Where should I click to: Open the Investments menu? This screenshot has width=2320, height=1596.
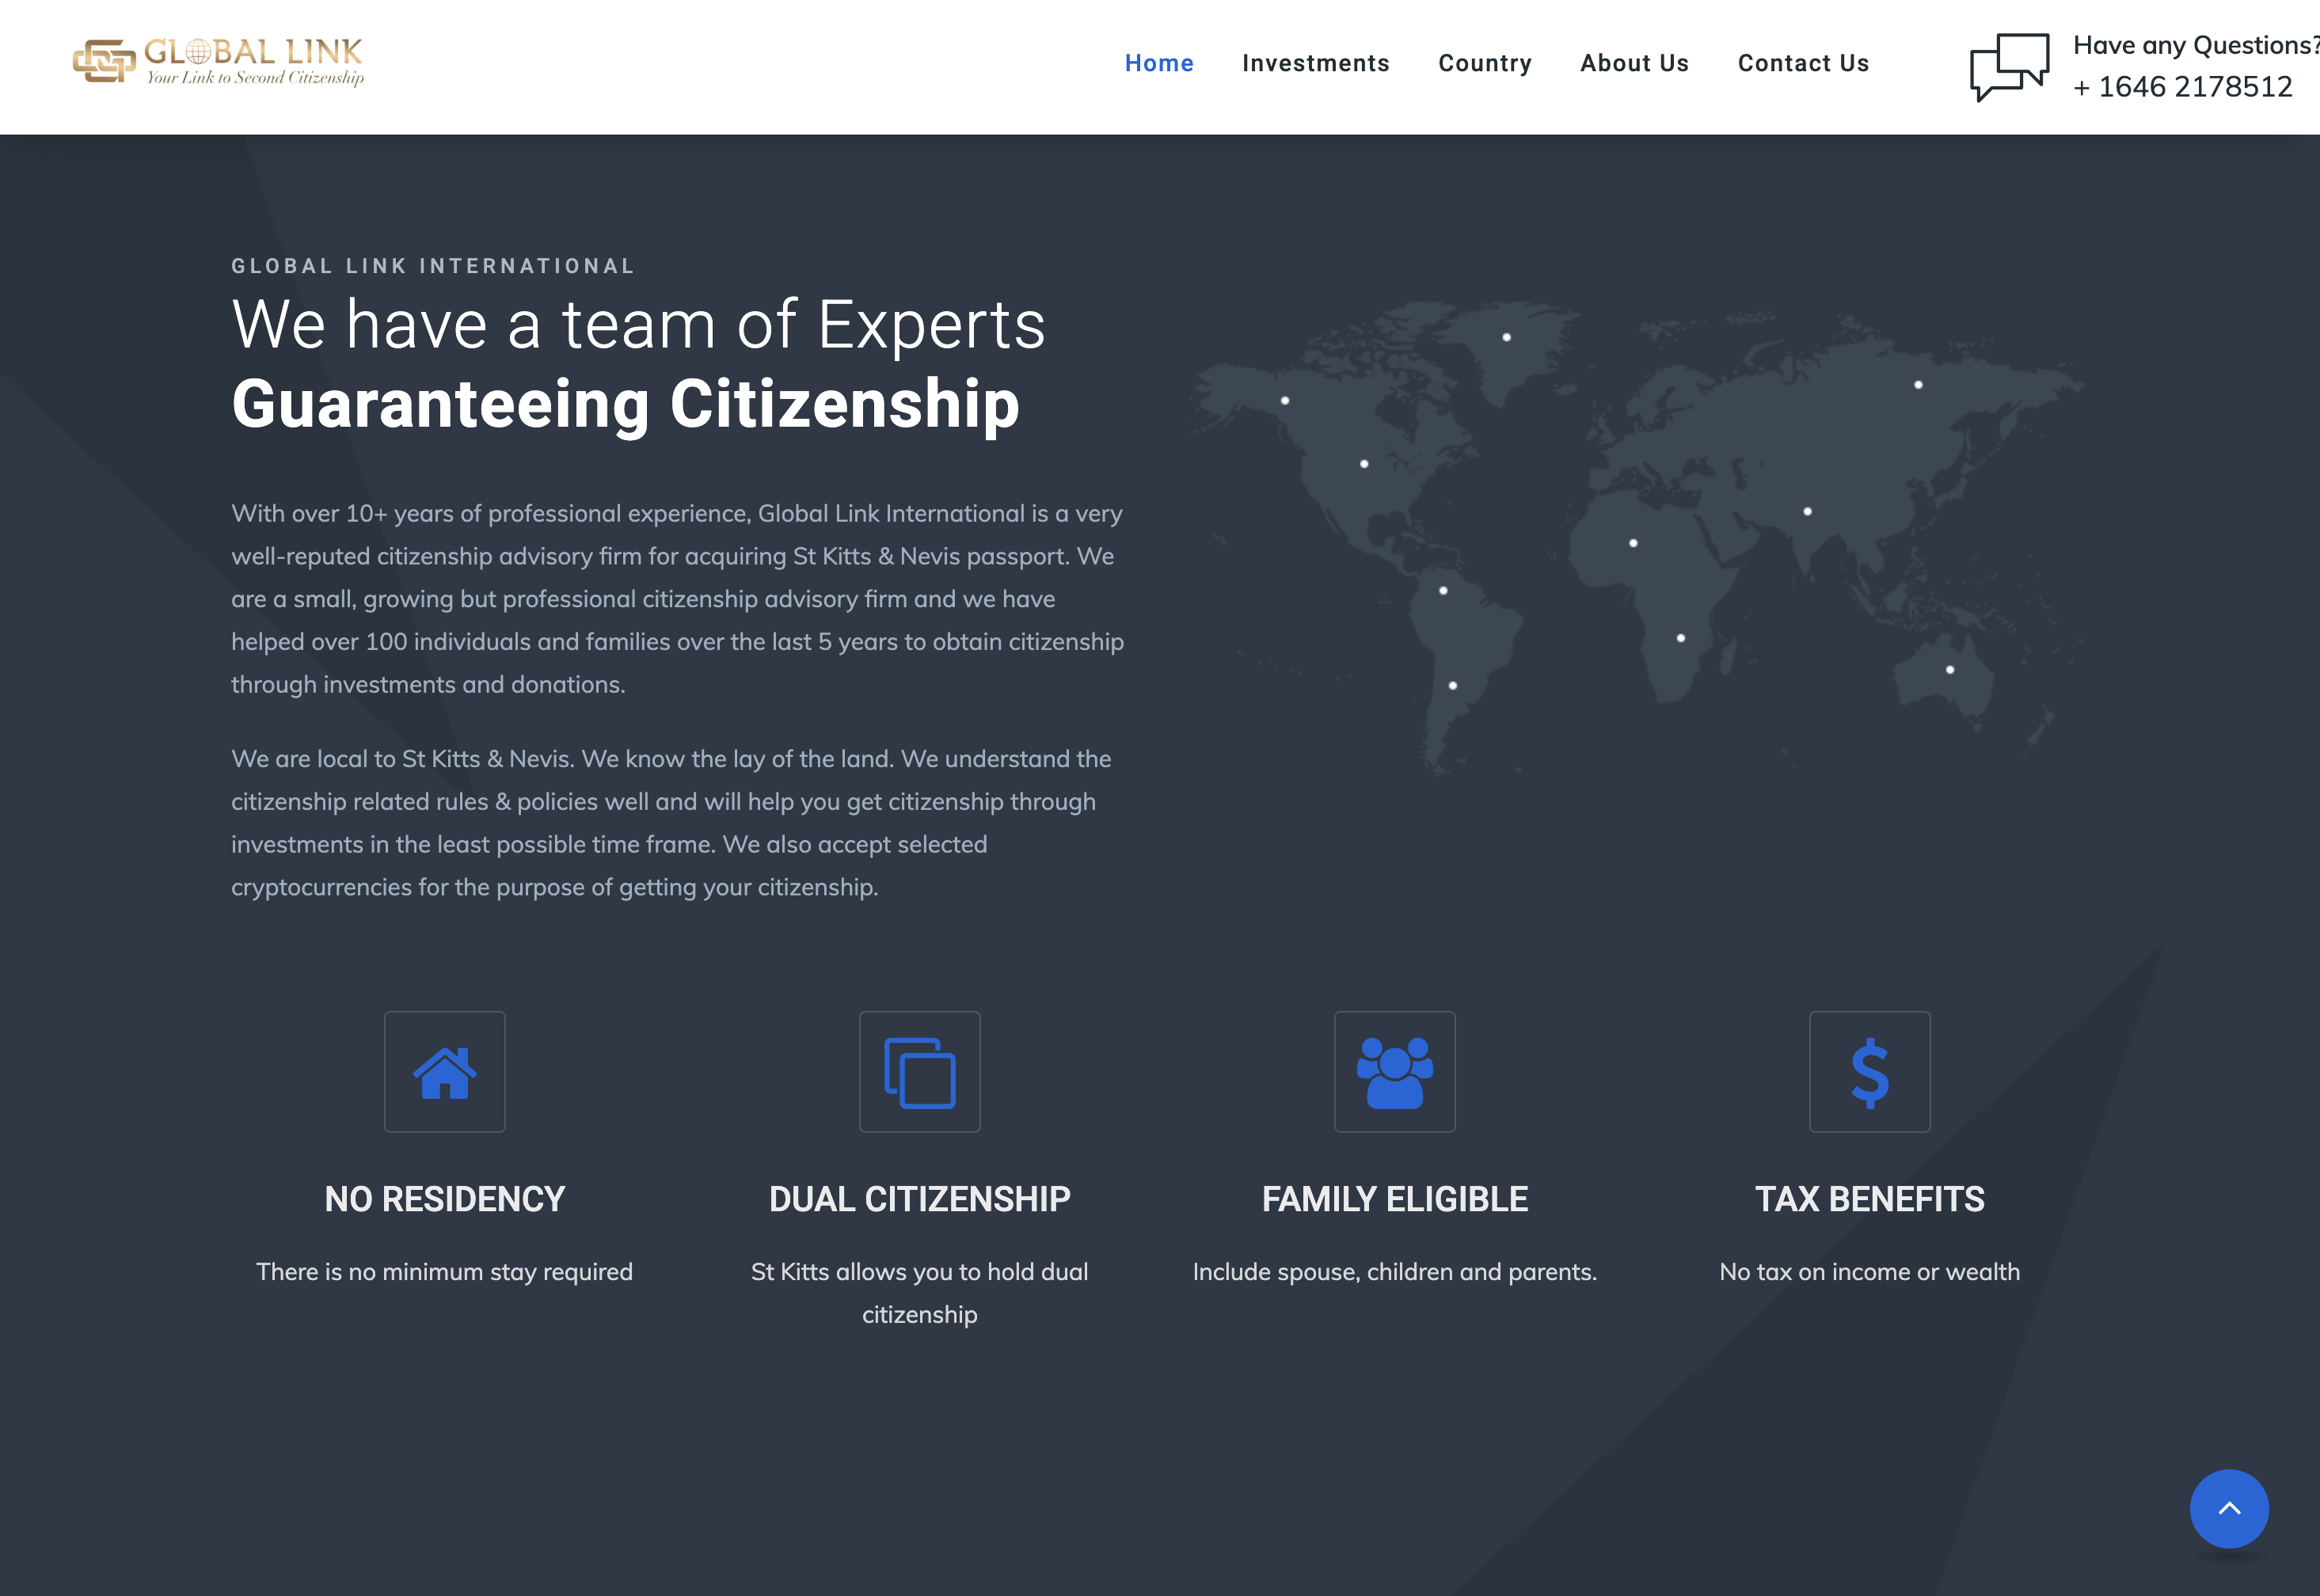(x=1315, y=63)
